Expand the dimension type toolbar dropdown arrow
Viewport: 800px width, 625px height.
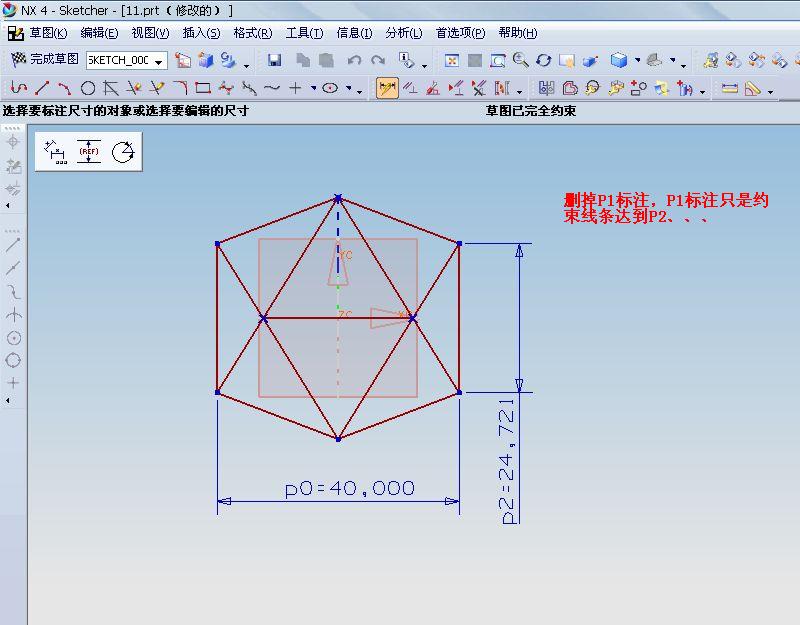point(770,92)
